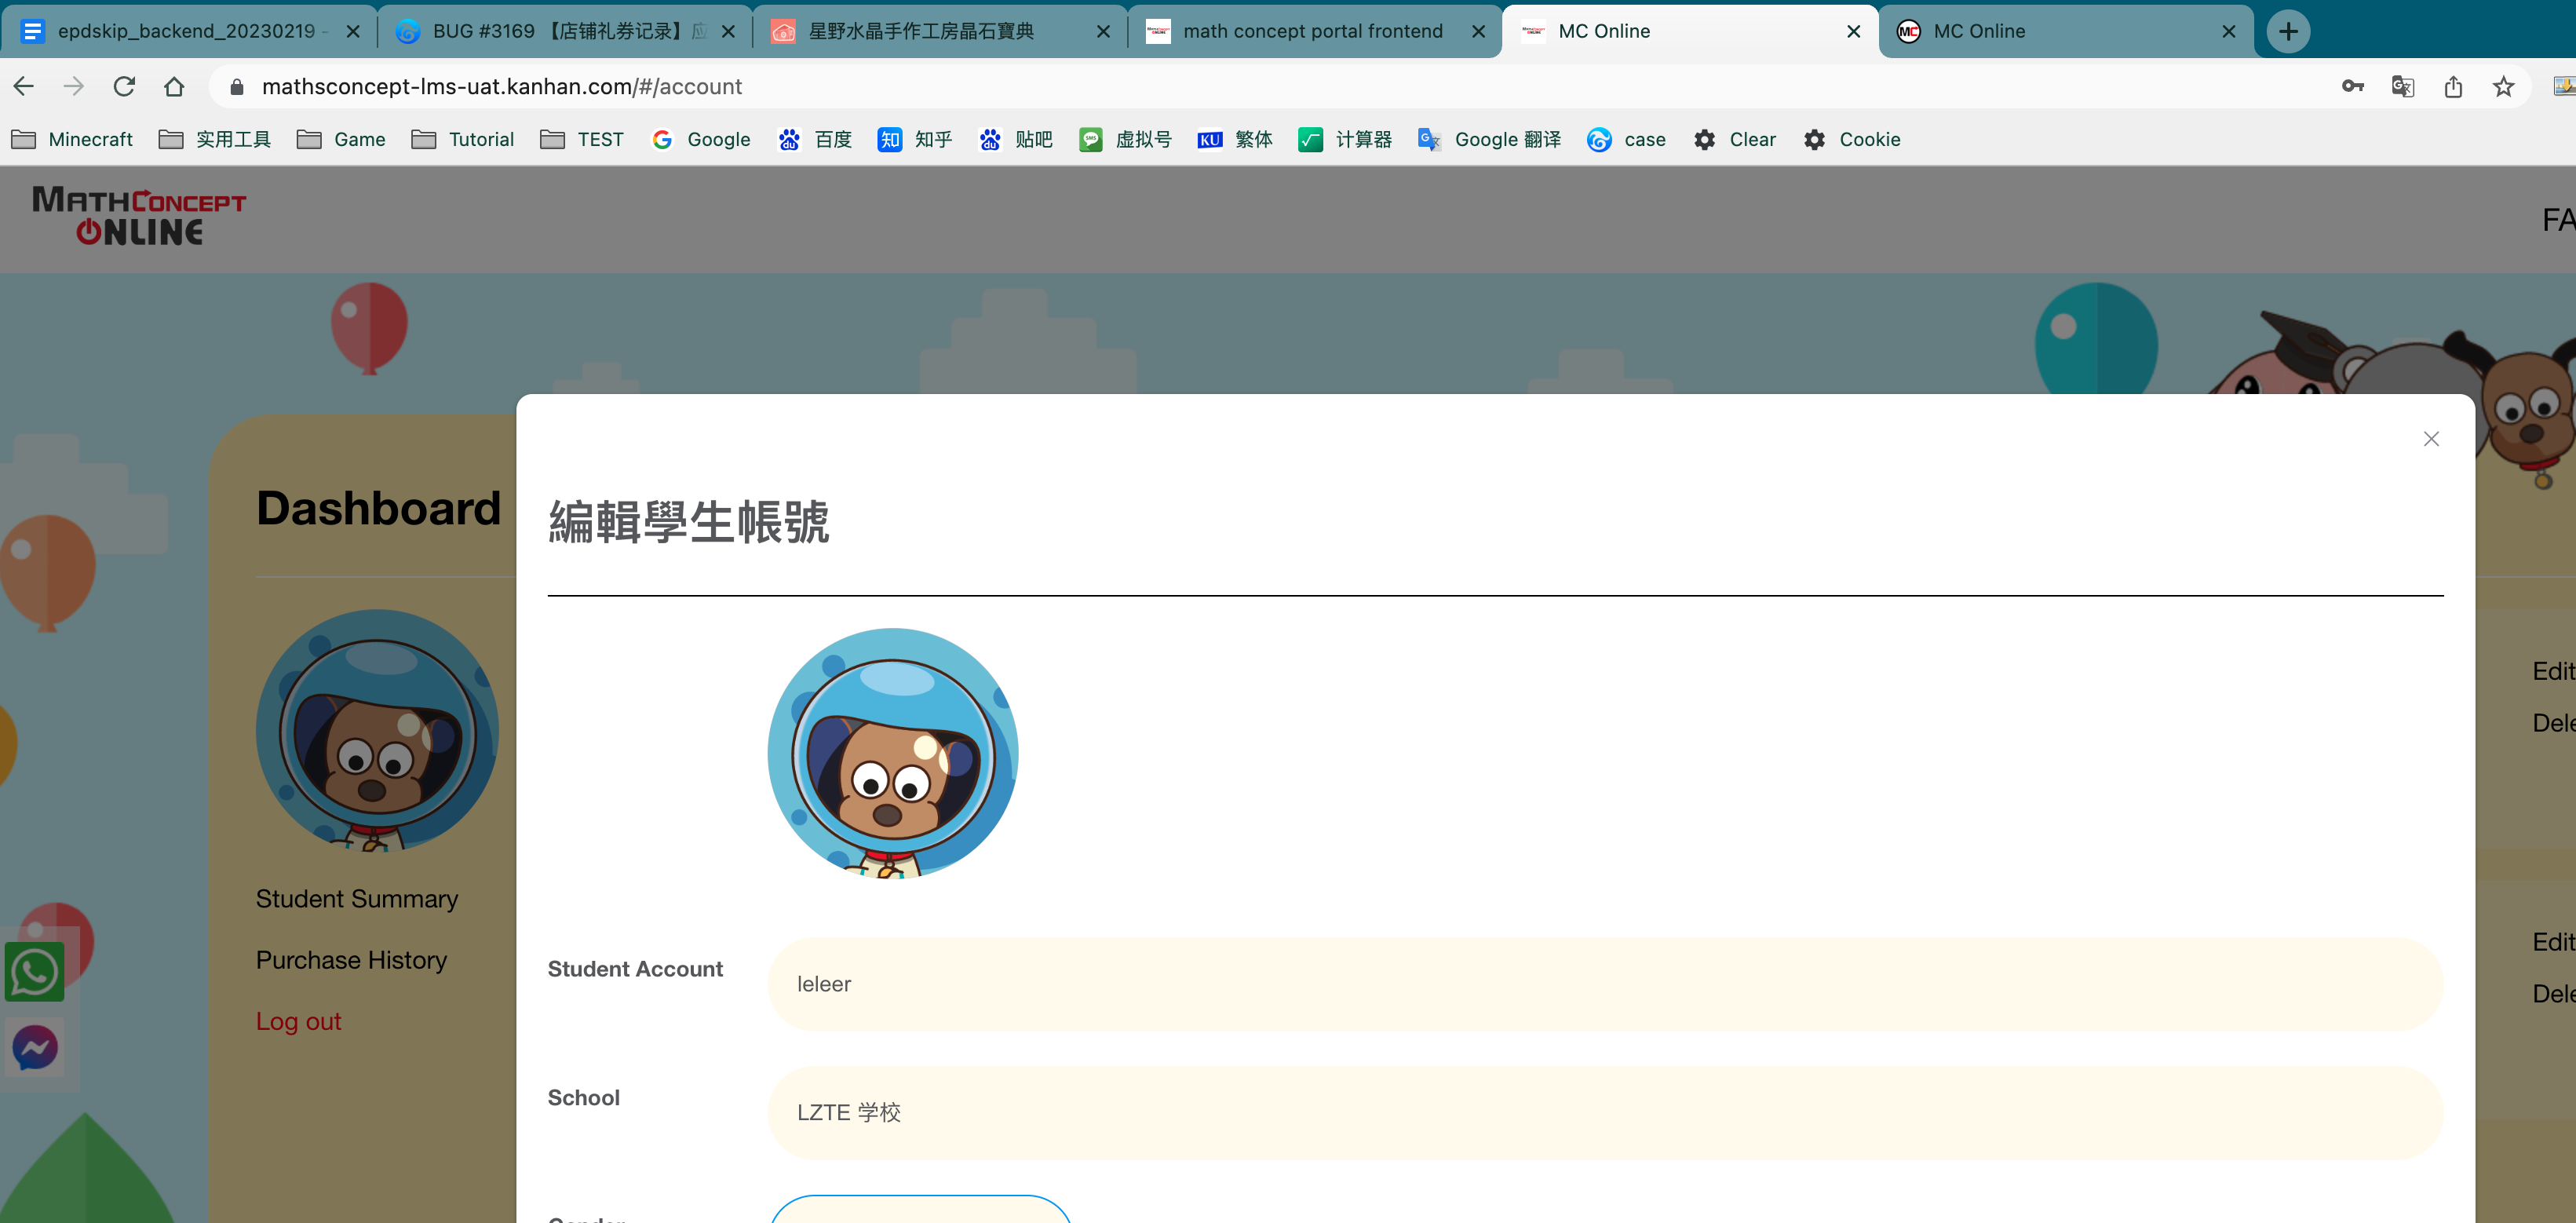Open the 知乎 bookmark
The width and height of the screenshot is (2576, 1223).
click(x=915, y=139)
